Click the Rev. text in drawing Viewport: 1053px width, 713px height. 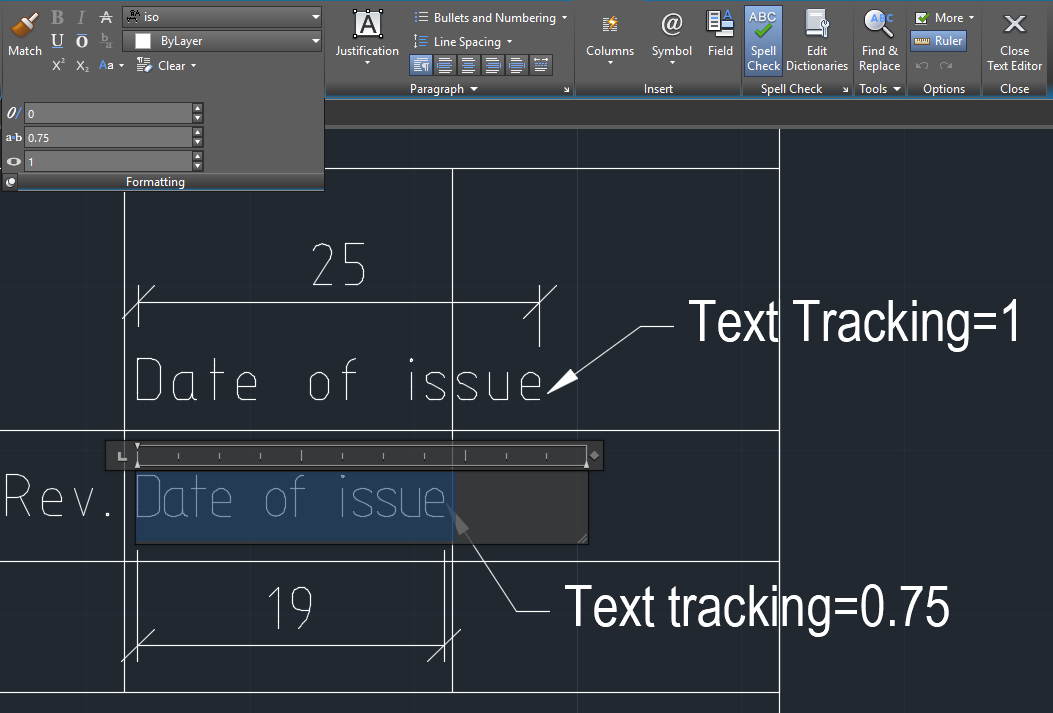(58, 496)
